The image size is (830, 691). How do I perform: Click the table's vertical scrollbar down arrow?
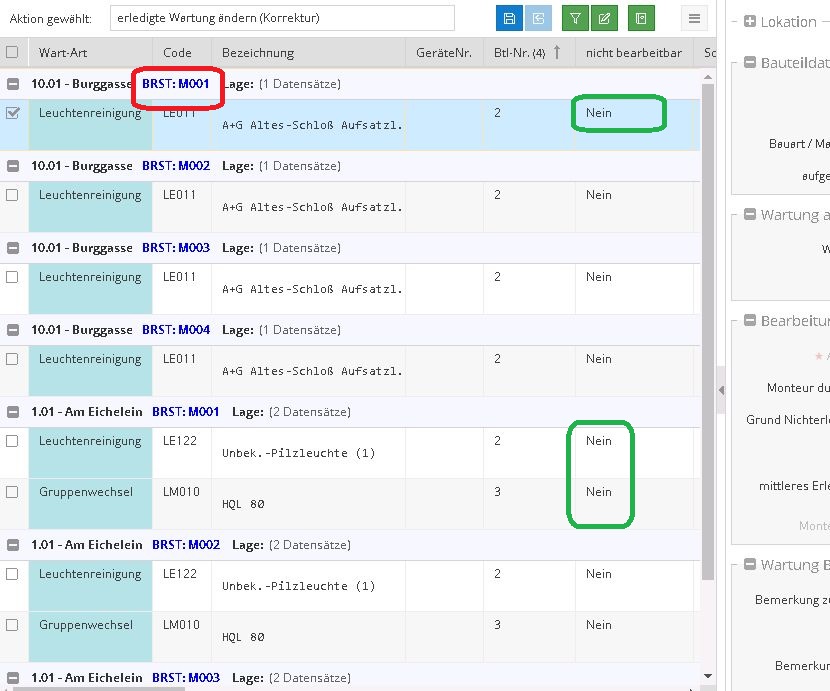[709, 677]
